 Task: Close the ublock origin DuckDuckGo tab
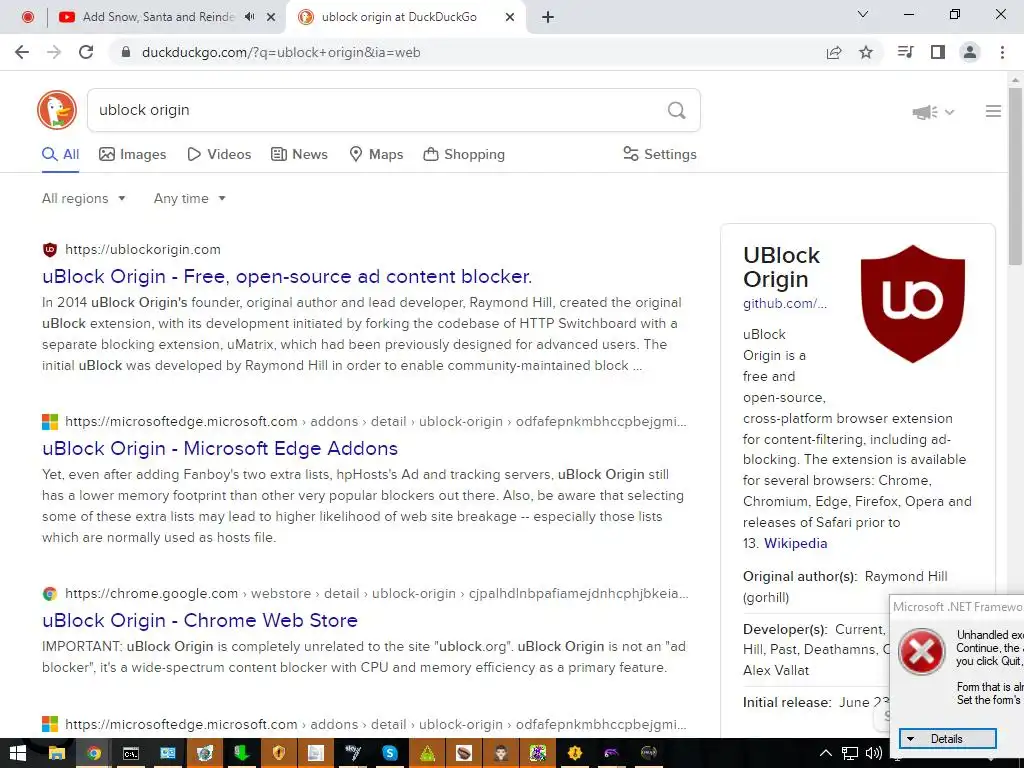pos(510,17)
